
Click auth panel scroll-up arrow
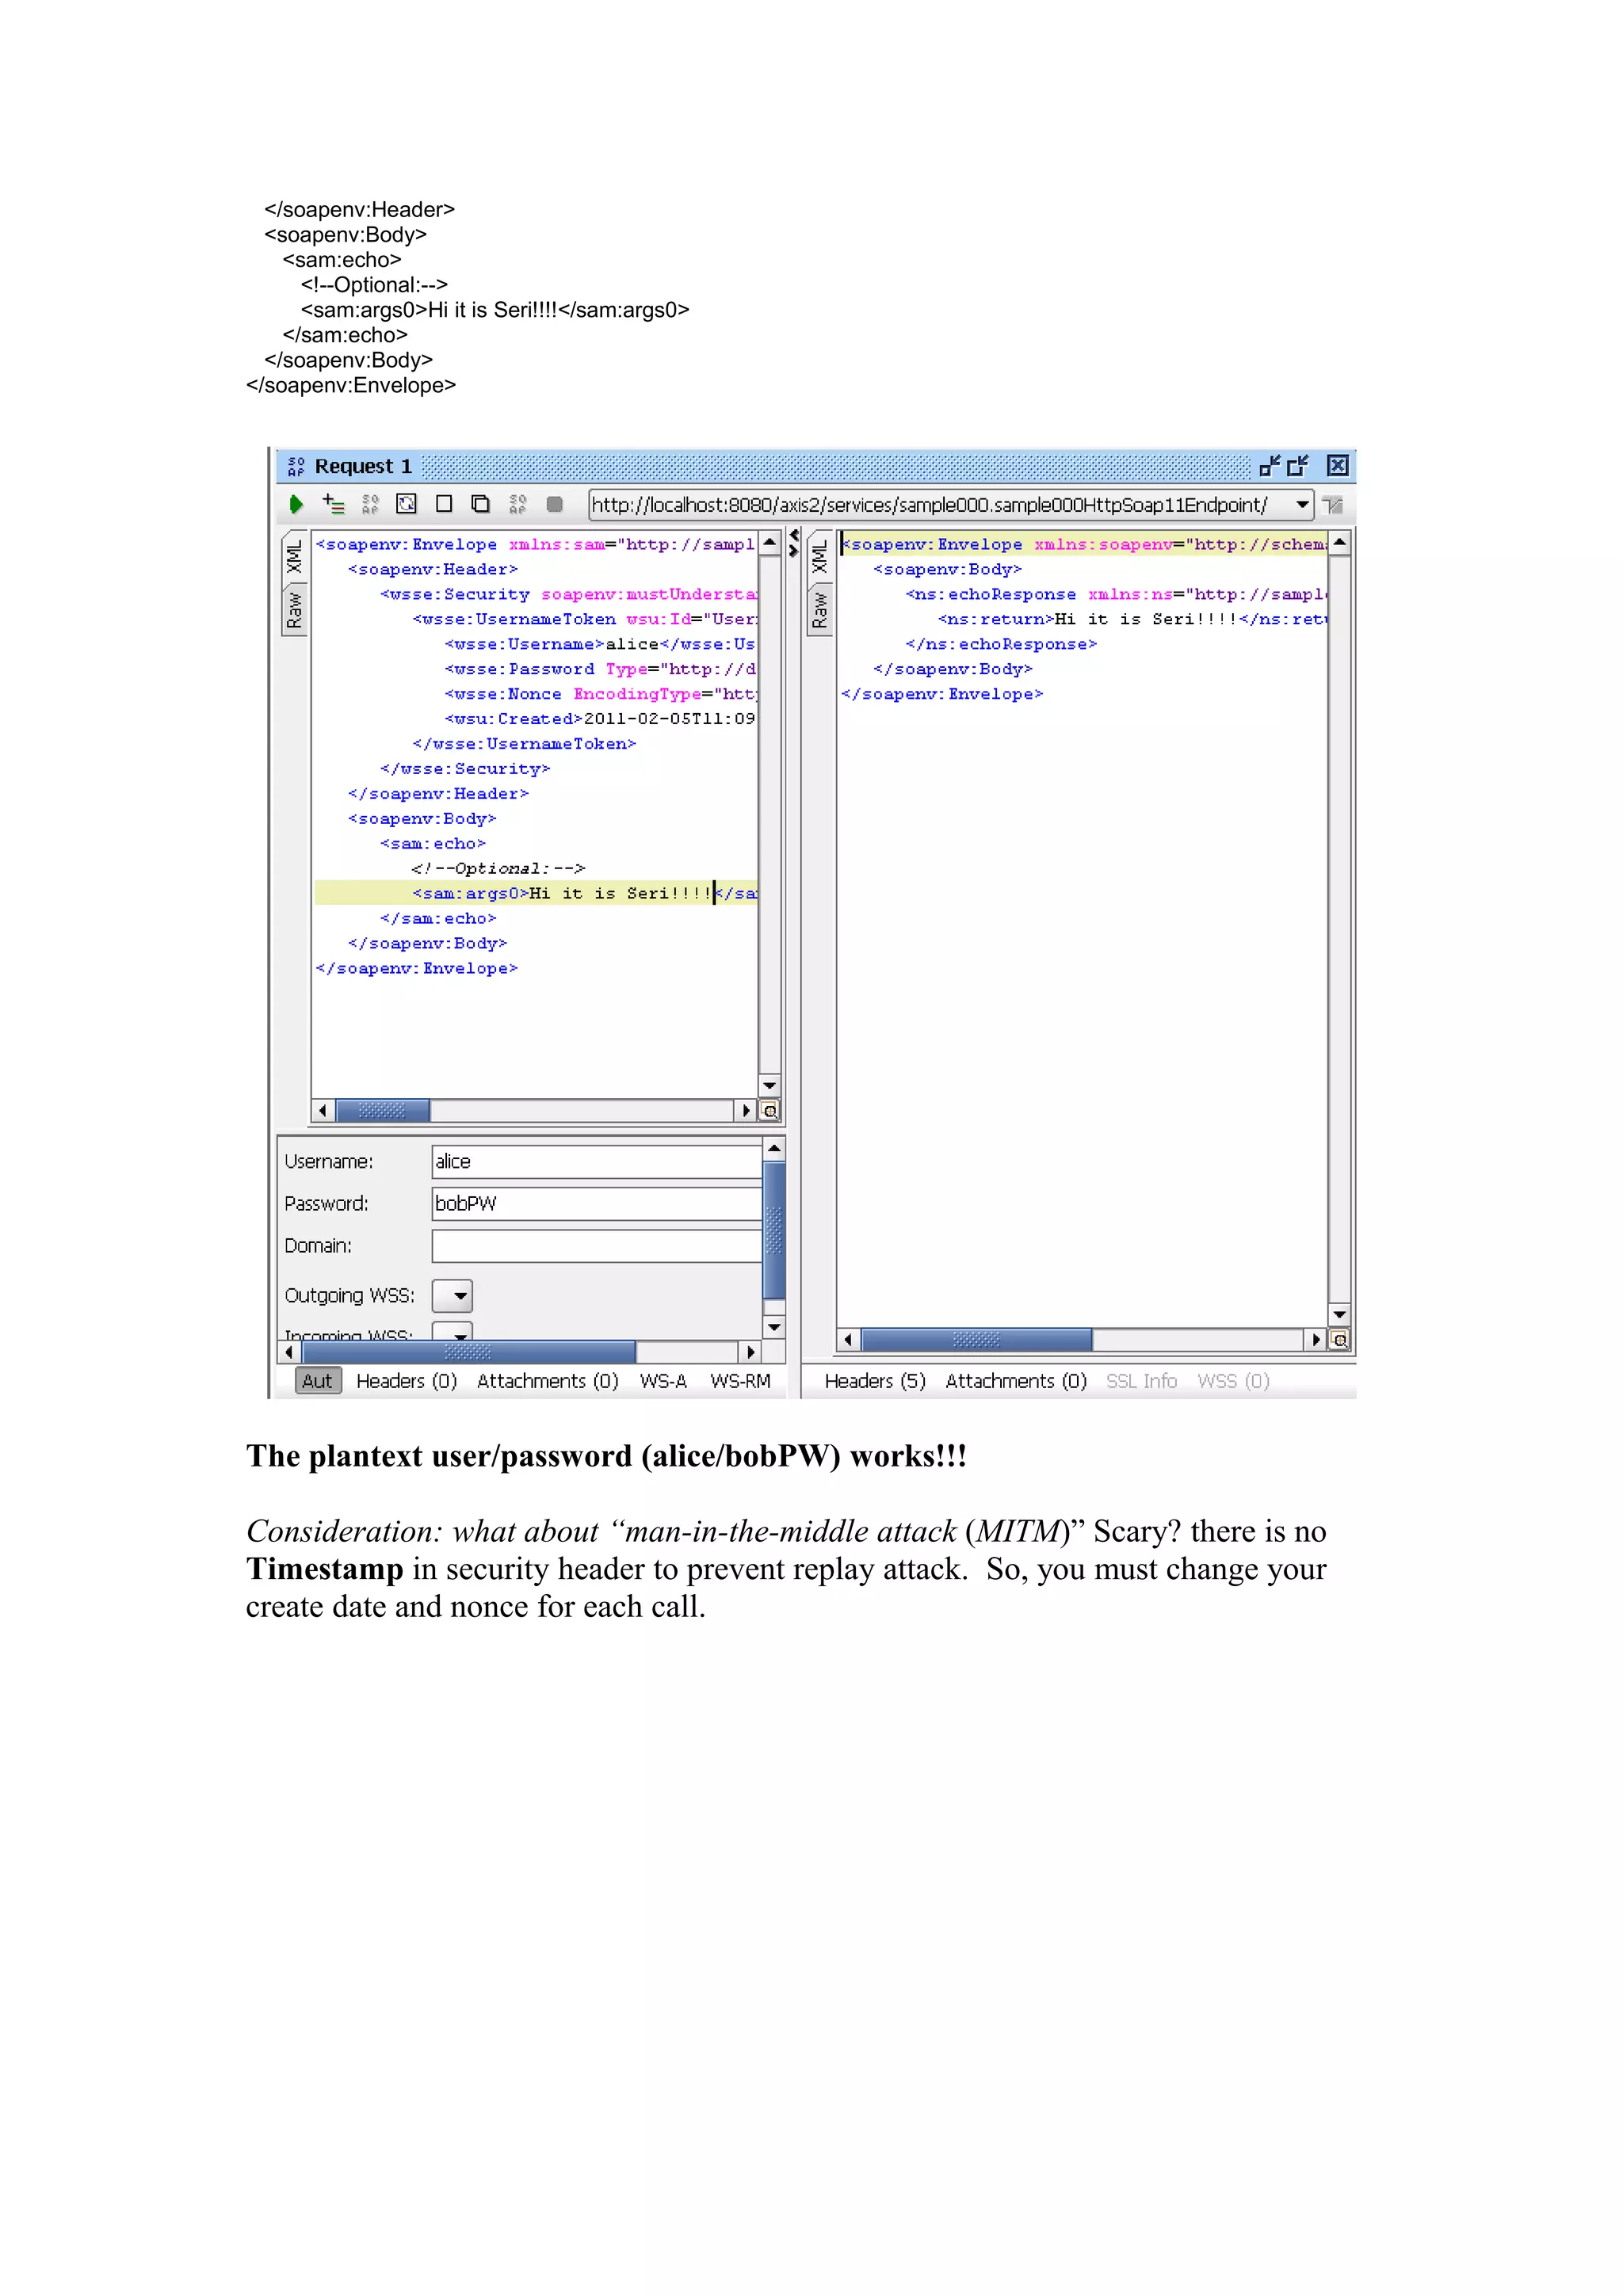774,1149
